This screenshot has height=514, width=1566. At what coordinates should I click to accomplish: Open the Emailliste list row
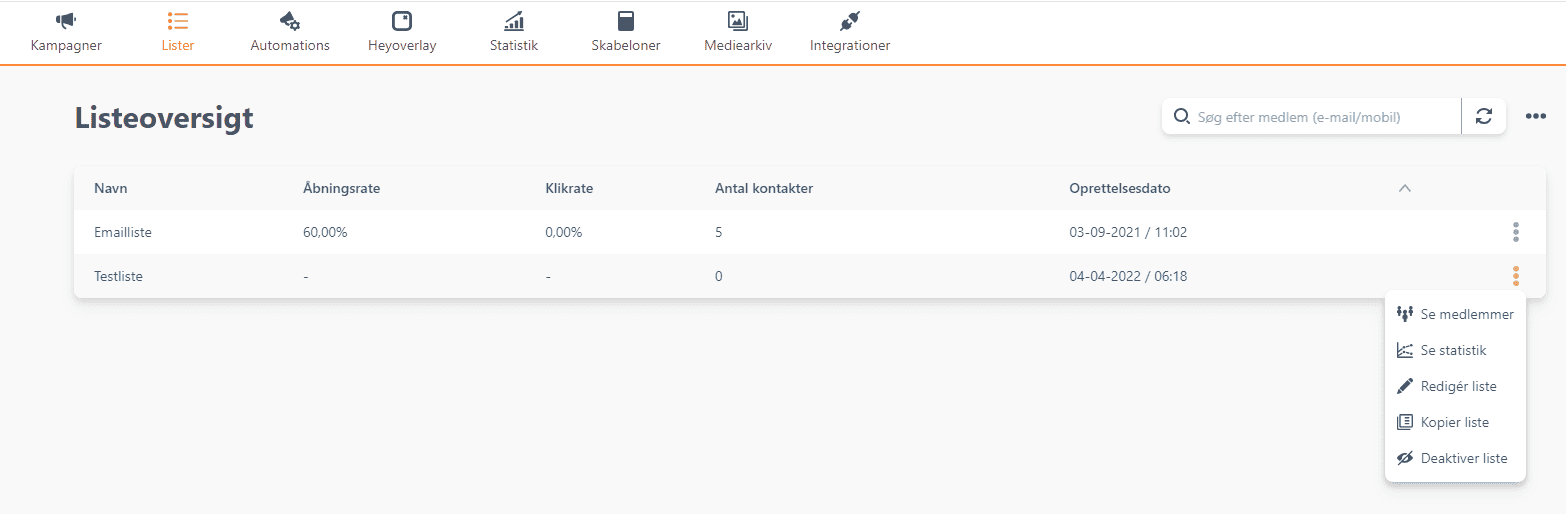[x=123, y=233]
